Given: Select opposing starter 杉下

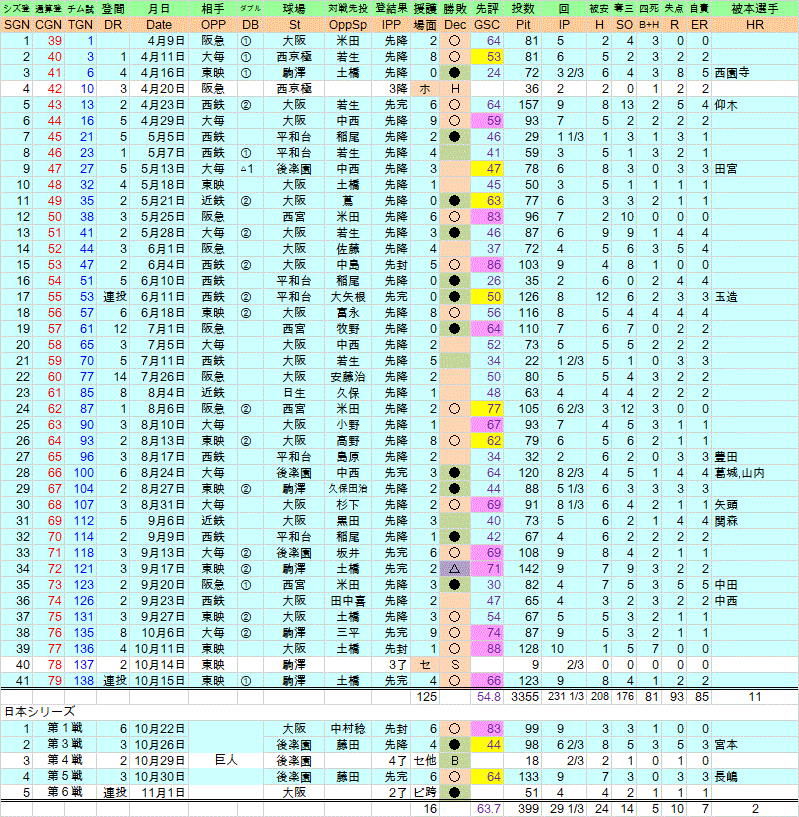Looking at the screenshot, I should 348,505.
